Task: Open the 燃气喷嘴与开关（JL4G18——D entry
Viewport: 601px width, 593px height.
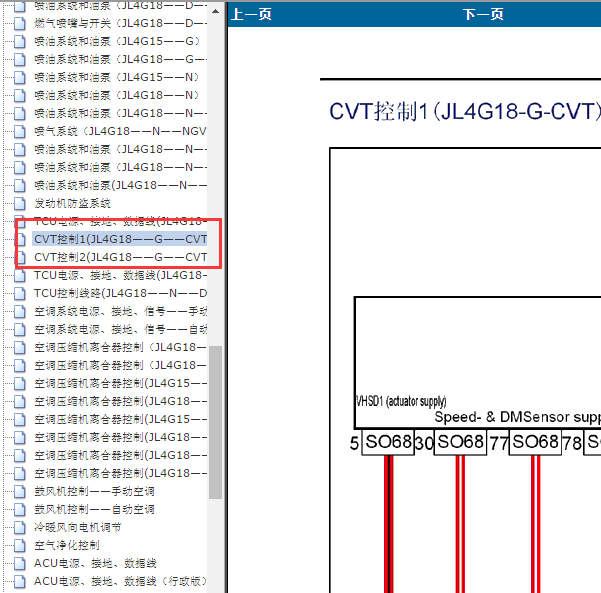Action: pos(120,23)
